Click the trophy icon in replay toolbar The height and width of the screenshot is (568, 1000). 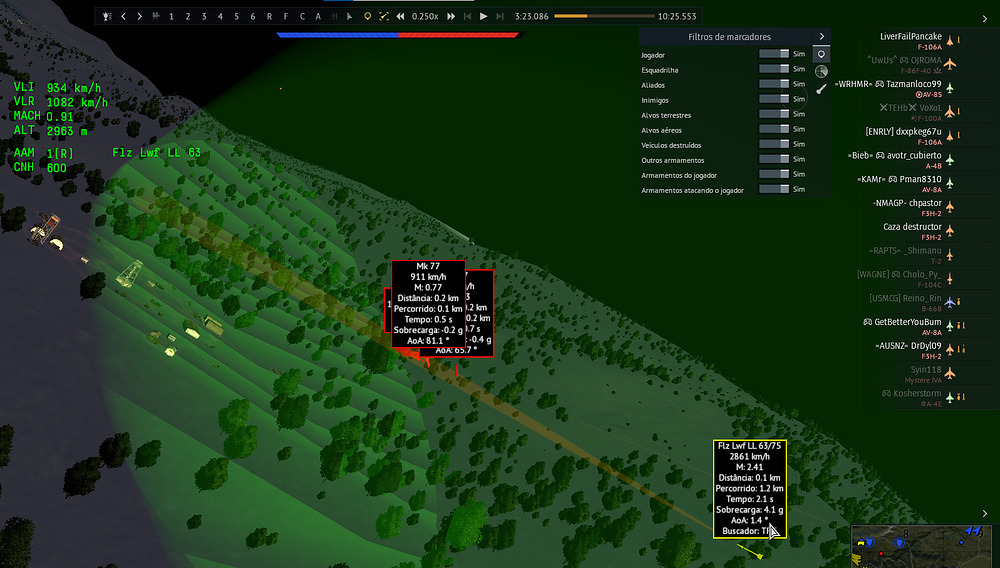[x=107, y=16]
